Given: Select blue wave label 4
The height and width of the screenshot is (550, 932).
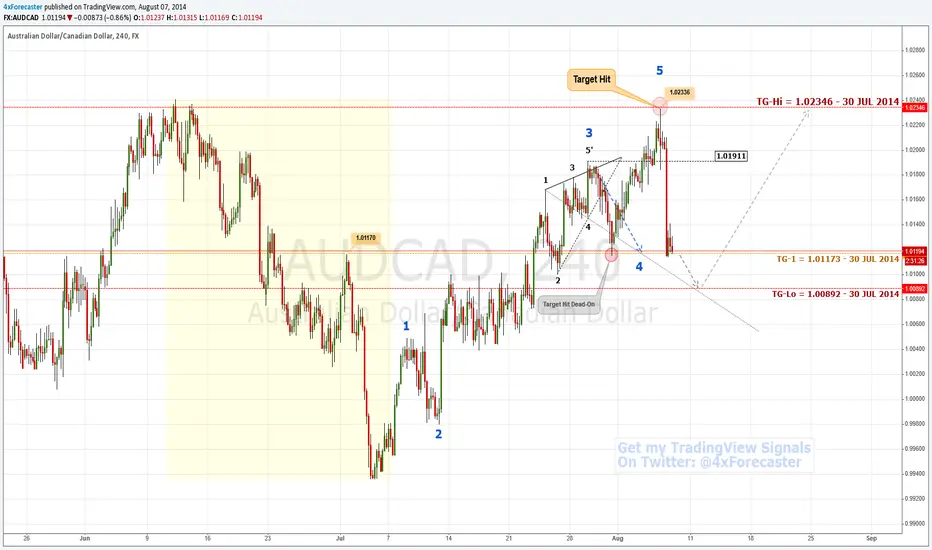Looking at the screenshot, I should (x=639, y=267).
